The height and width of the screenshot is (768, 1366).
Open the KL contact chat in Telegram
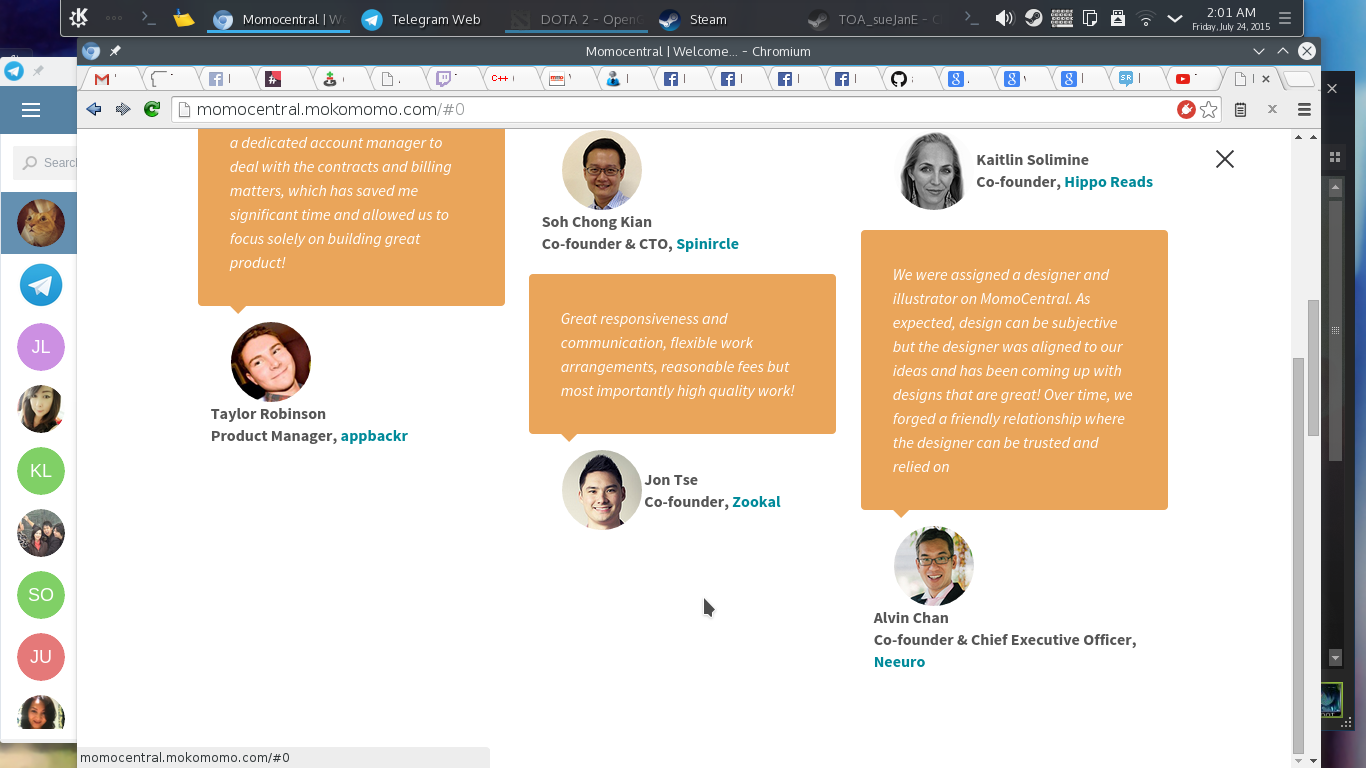[41, 471]
